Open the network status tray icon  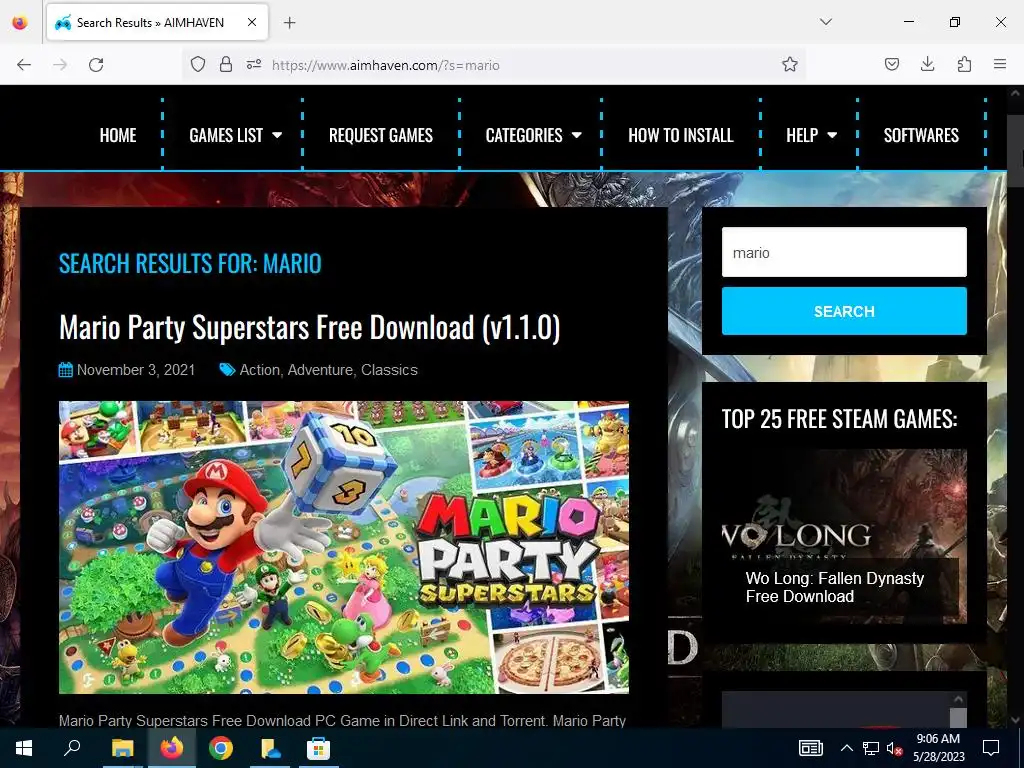pyautogui.click(x=871, y=748)
